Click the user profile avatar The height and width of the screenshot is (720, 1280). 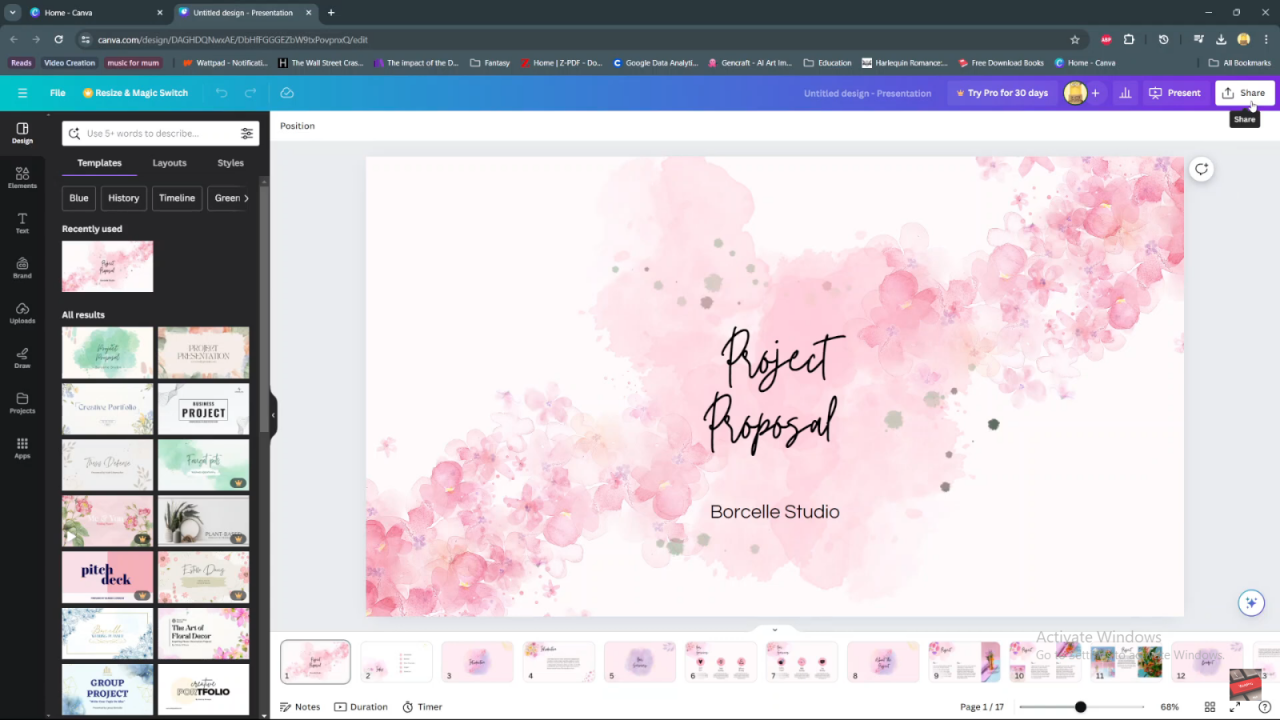coord(1075,93)
